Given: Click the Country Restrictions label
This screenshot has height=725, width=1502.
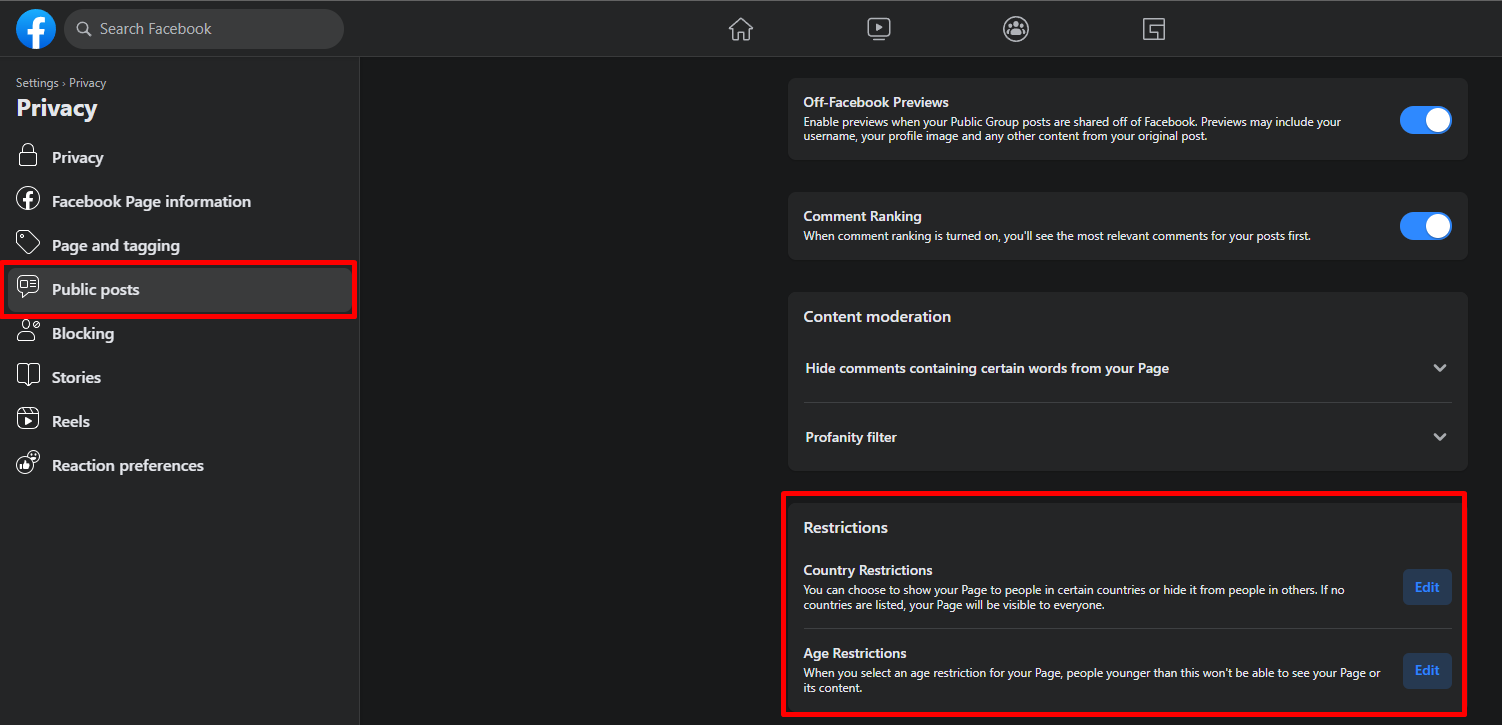Looking at the screenshot, I should pyautogui.click(x=868, y=570).
